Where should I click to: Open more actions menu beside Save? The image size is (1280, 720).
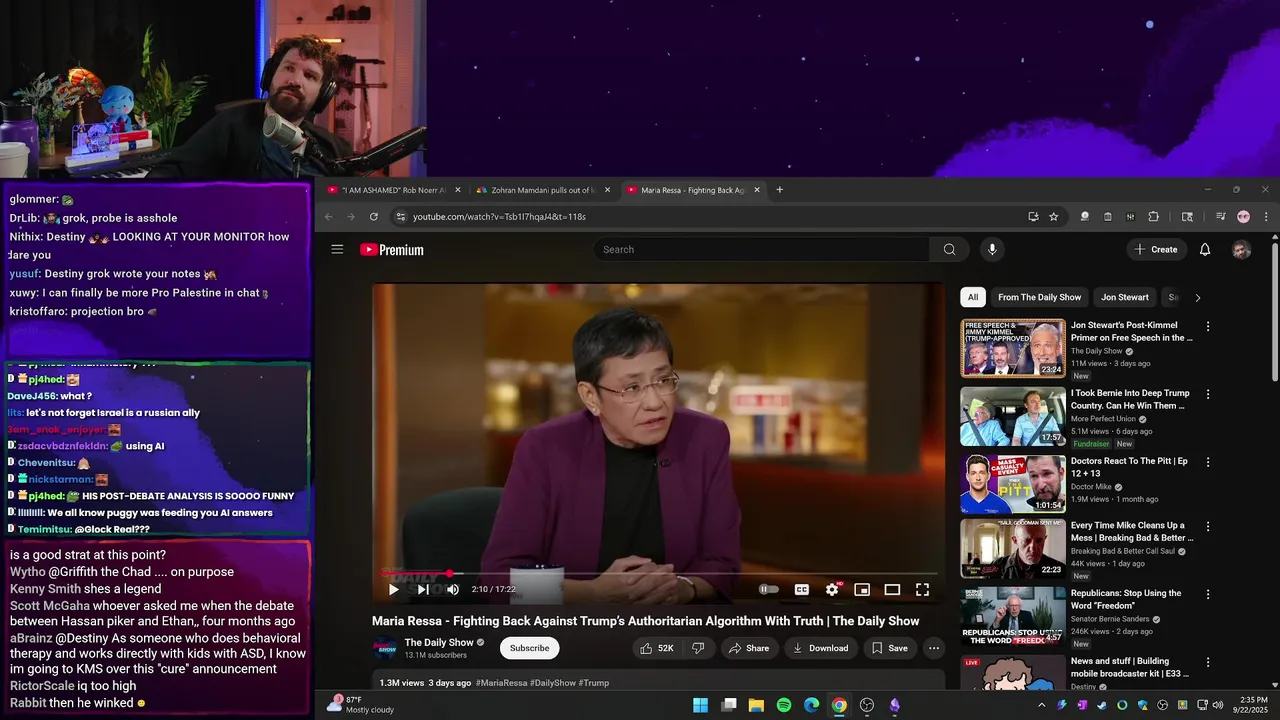934,648
